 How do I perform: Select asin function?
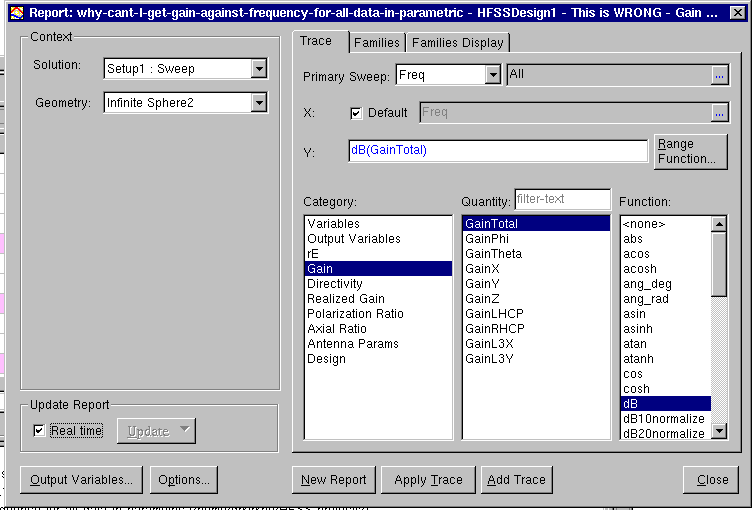click(666, 313)
